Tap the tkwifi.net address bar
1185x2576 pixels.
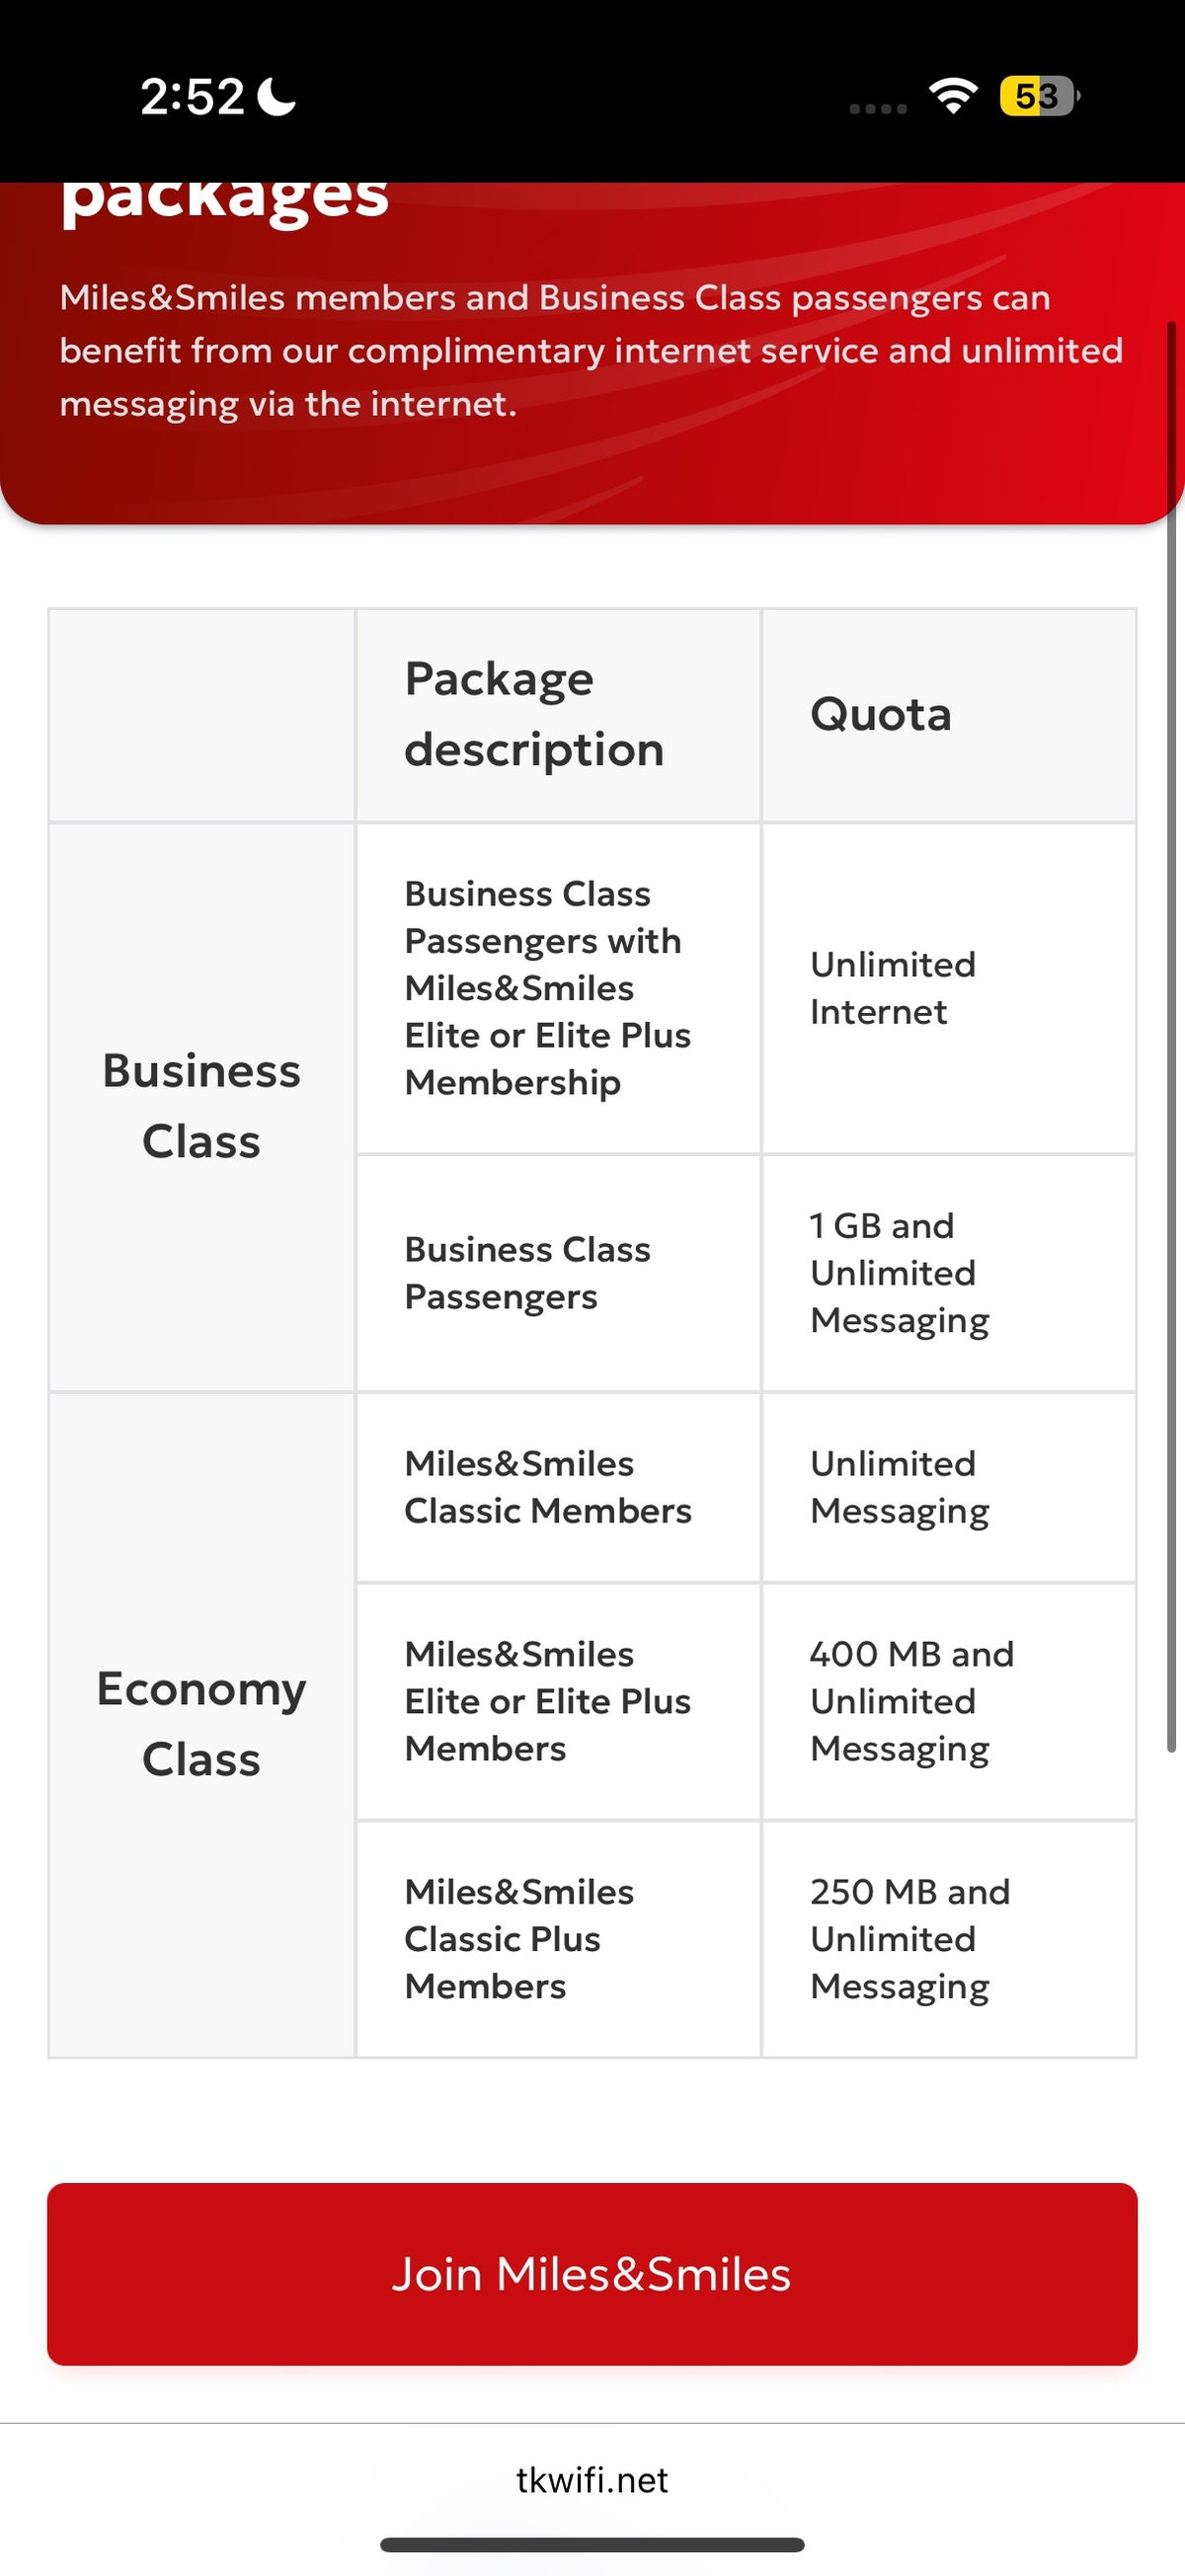coord(592,2480)
